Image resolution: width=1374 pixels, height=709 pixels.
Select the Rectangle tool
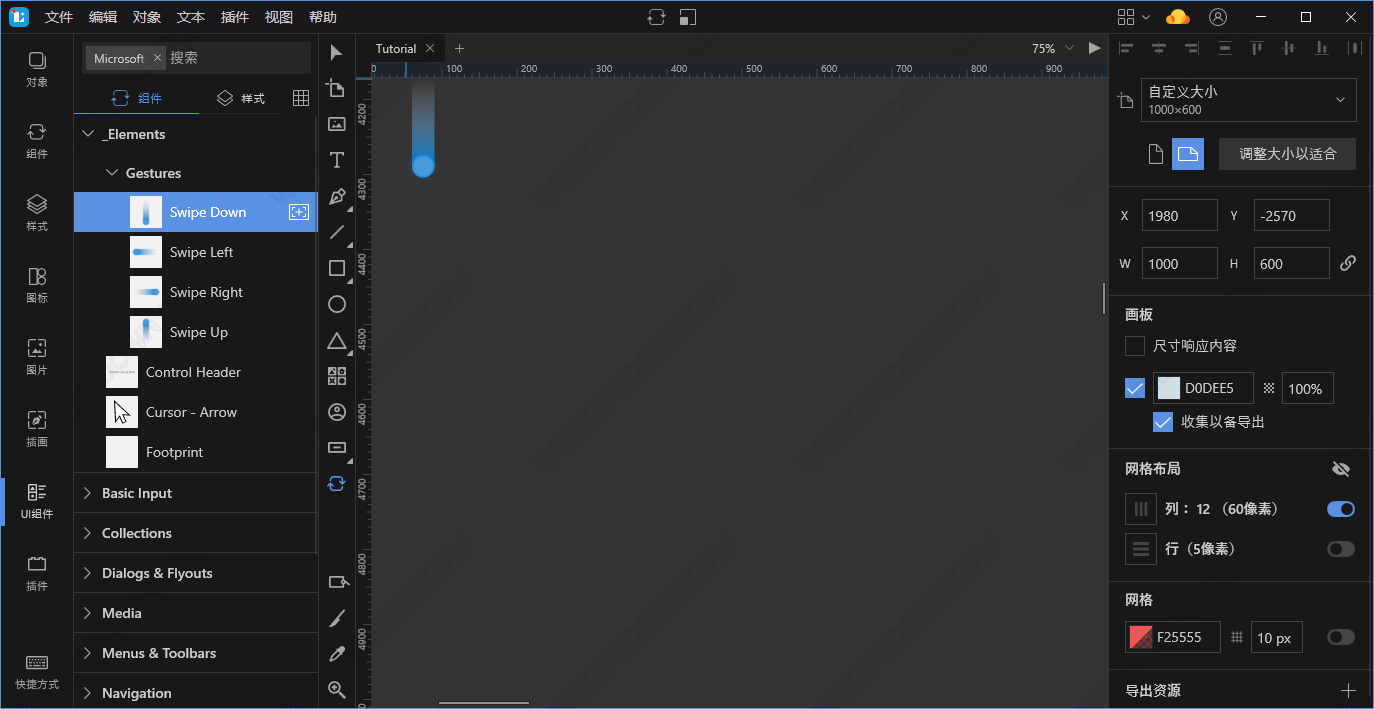click(337, 268)
